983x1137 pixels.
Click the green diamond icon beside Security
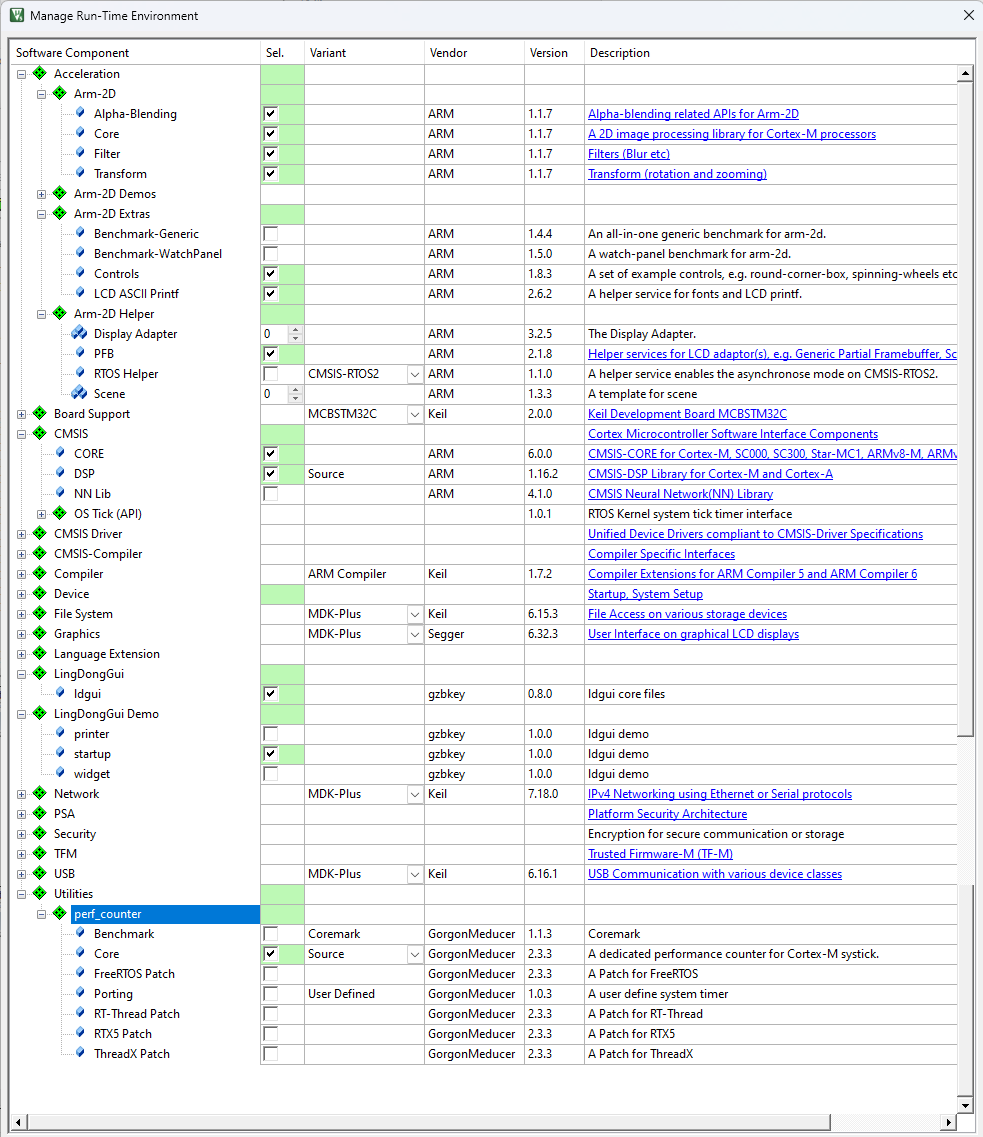coord(40,833)
